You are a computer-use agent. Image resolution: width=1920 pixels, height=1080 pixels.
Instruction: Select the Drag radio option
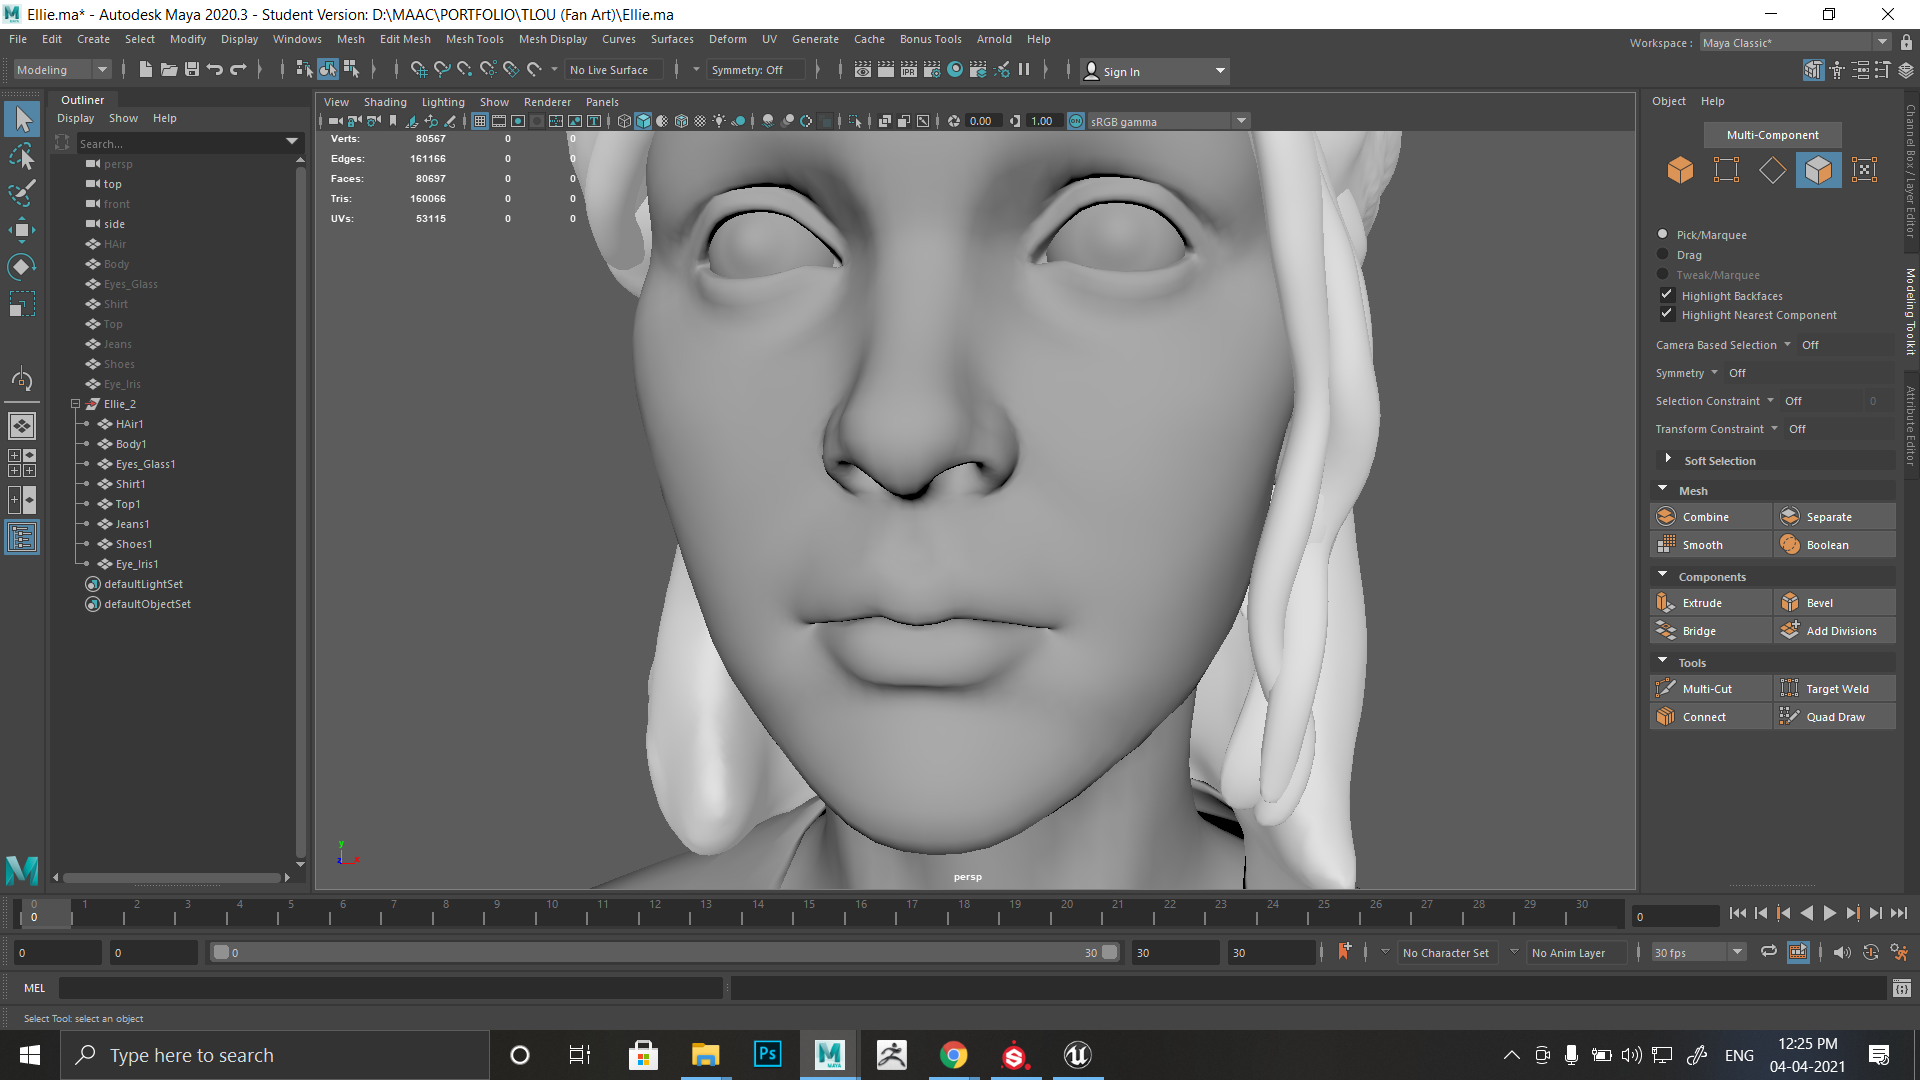pos(1663,254)
